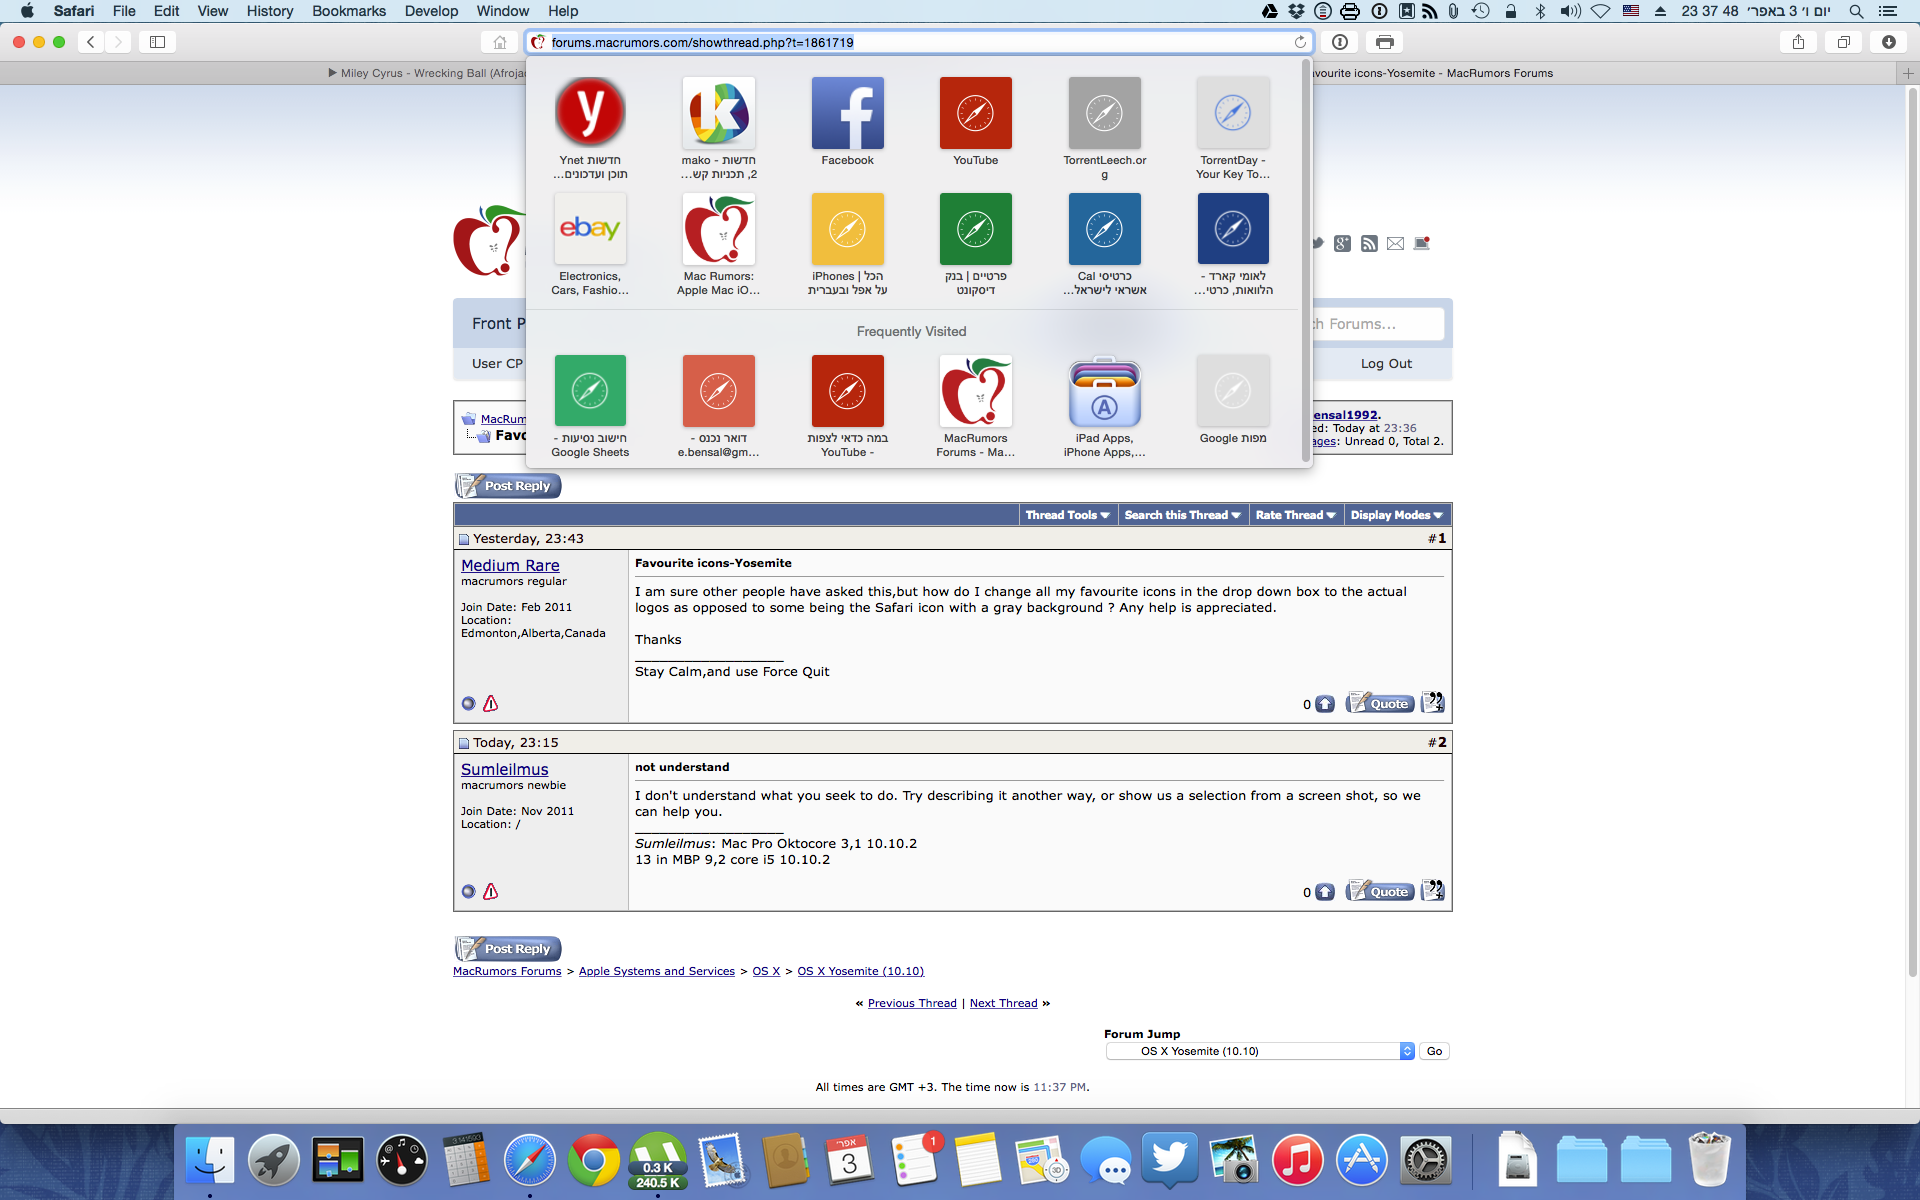Click the Log Out link
The image size is (1920, 1200).
pyautogui.click(x=1386, y=364)
